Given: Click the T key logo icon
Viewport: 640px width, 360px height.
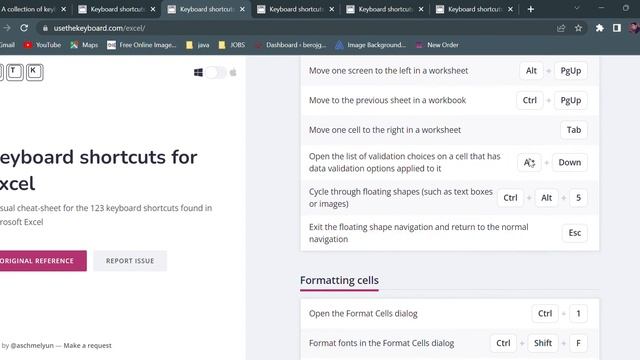Looking at the screenshot, I should [14, 72].
